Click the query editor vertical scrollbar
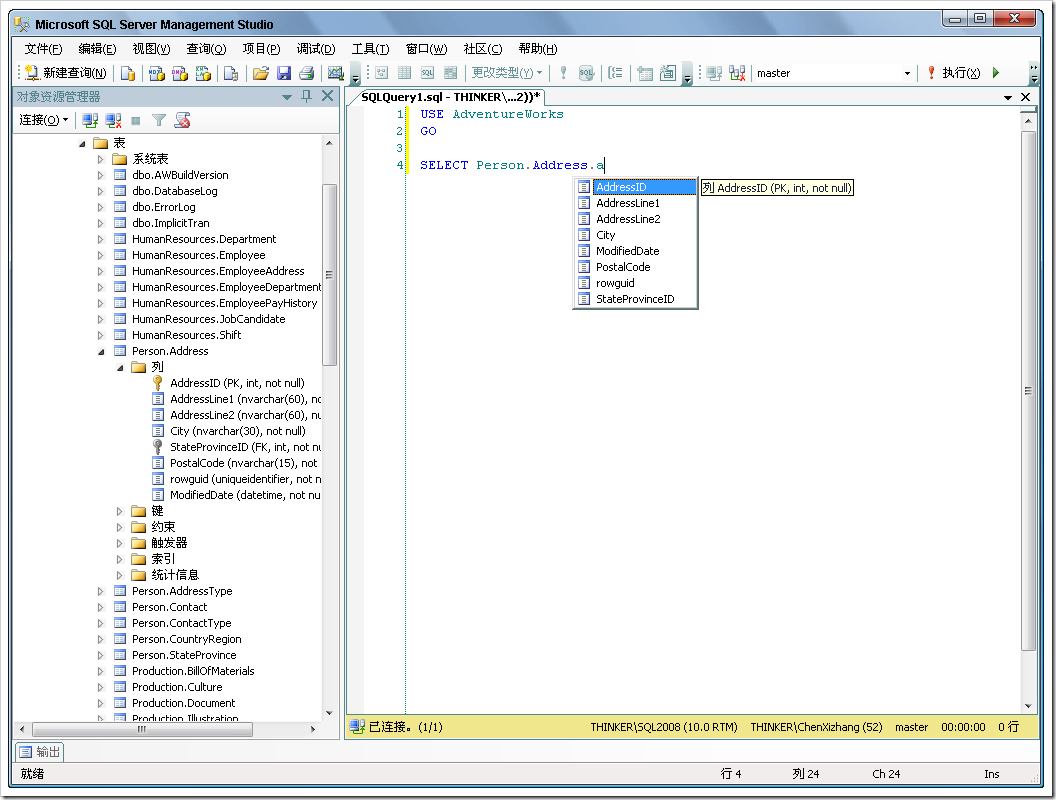The image size is (1056, 800). coord(1028,391)
